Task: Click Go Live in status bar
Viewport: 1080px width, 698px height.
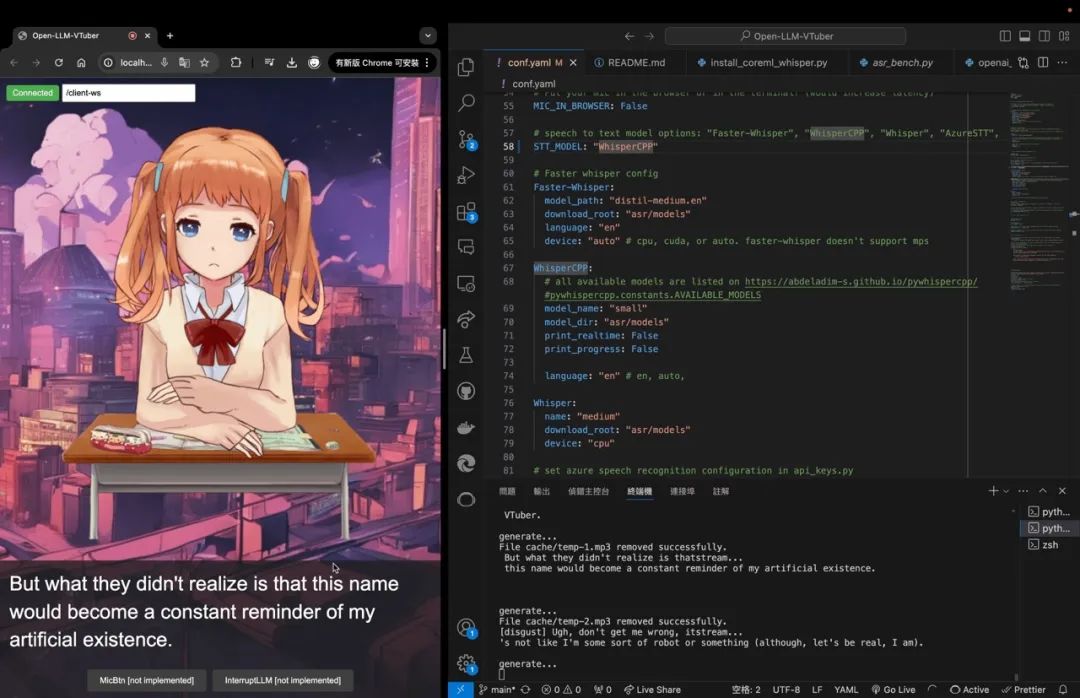Action: pyautogui.click(x=893, y=689)
